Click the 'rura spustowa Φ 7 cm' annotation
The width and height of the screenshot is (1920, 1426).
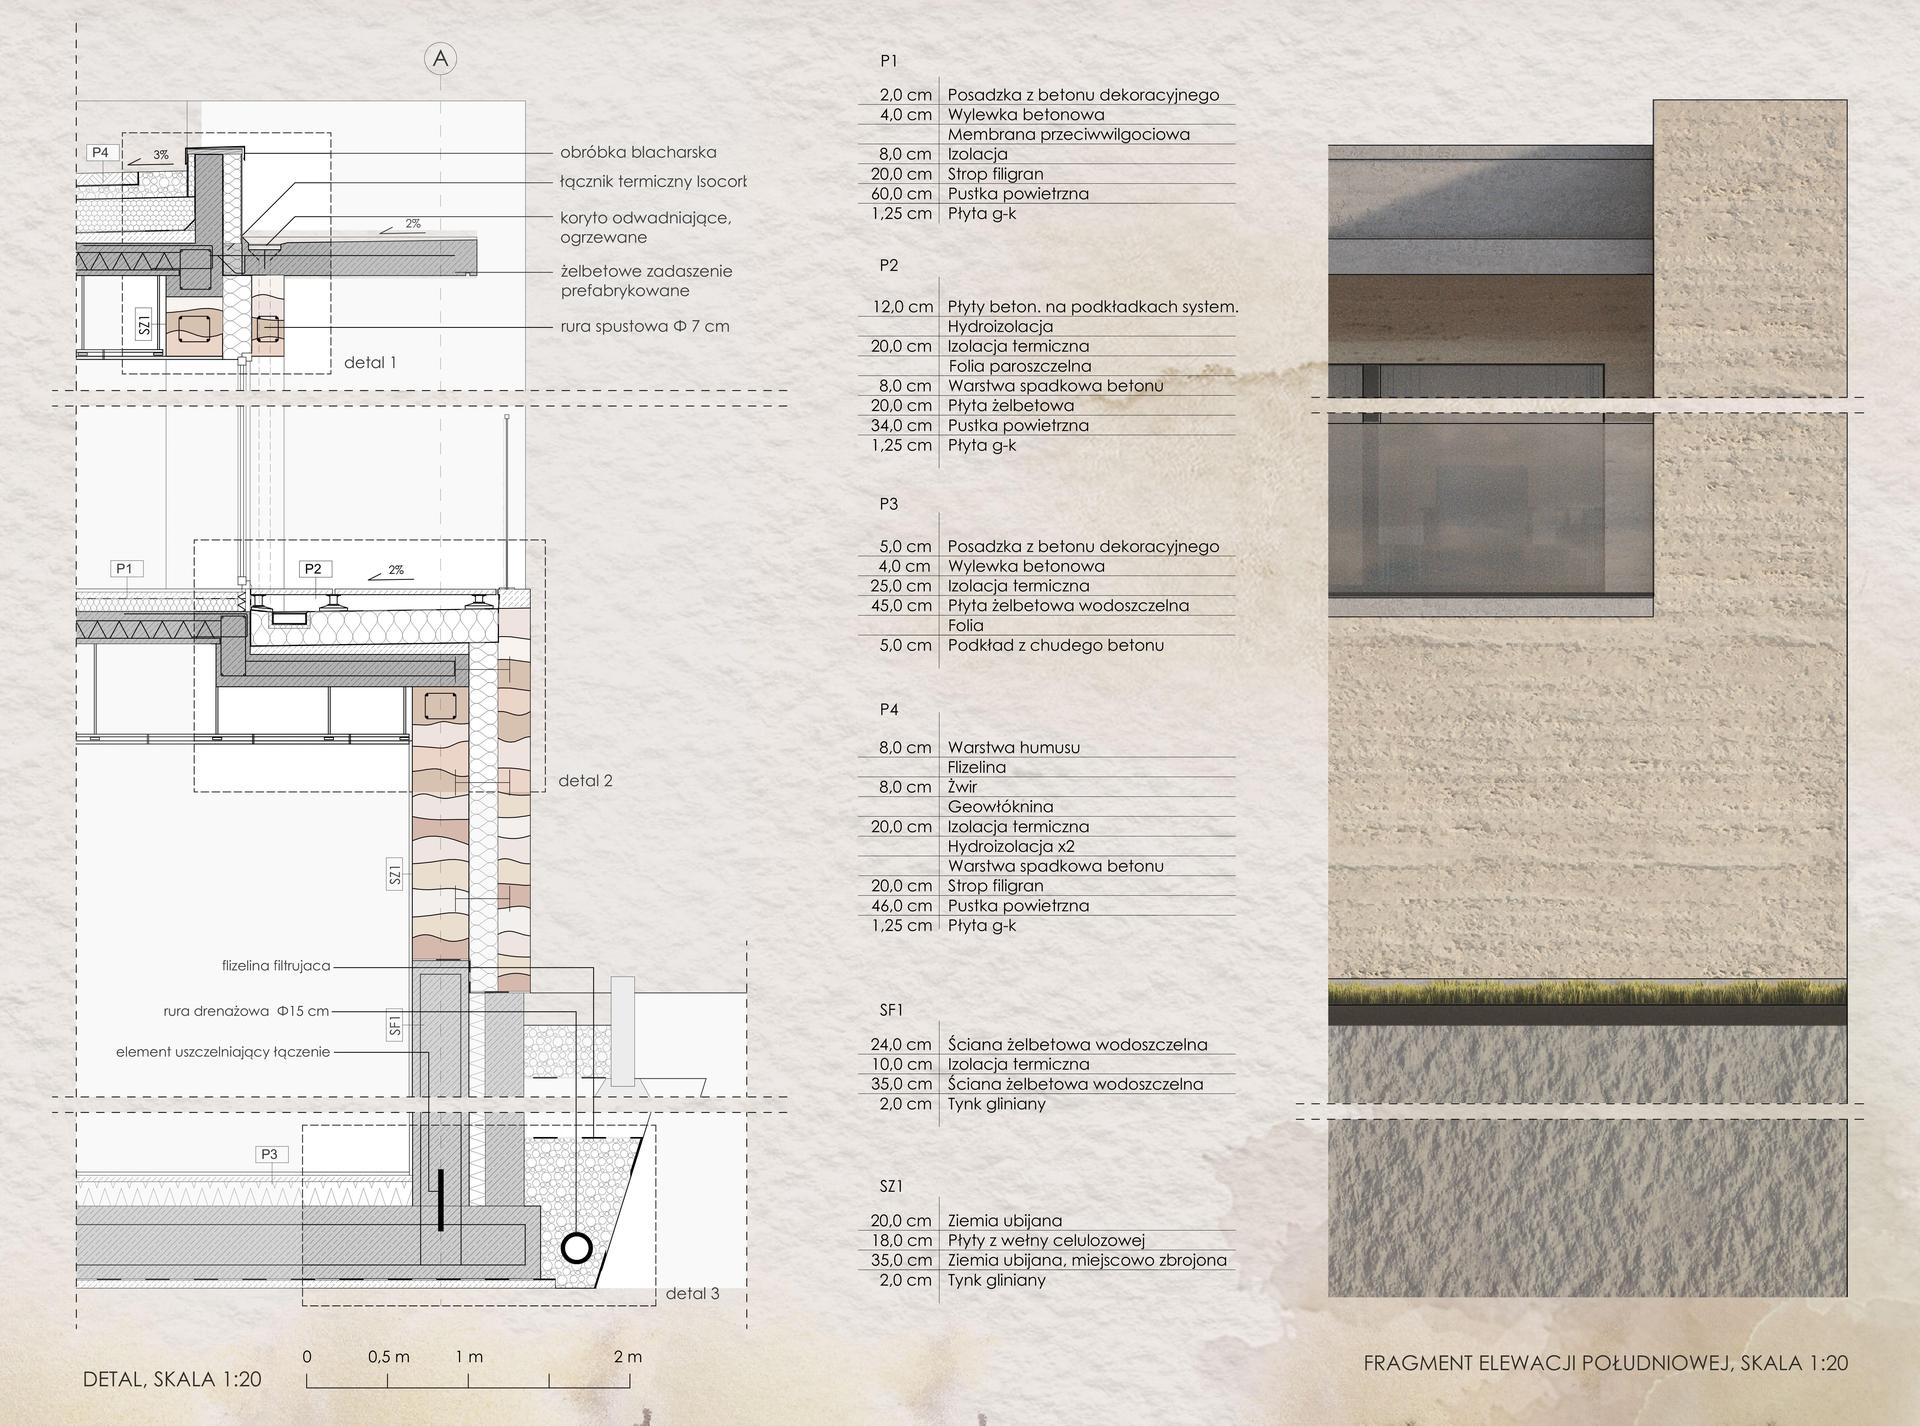pos(645,326)
